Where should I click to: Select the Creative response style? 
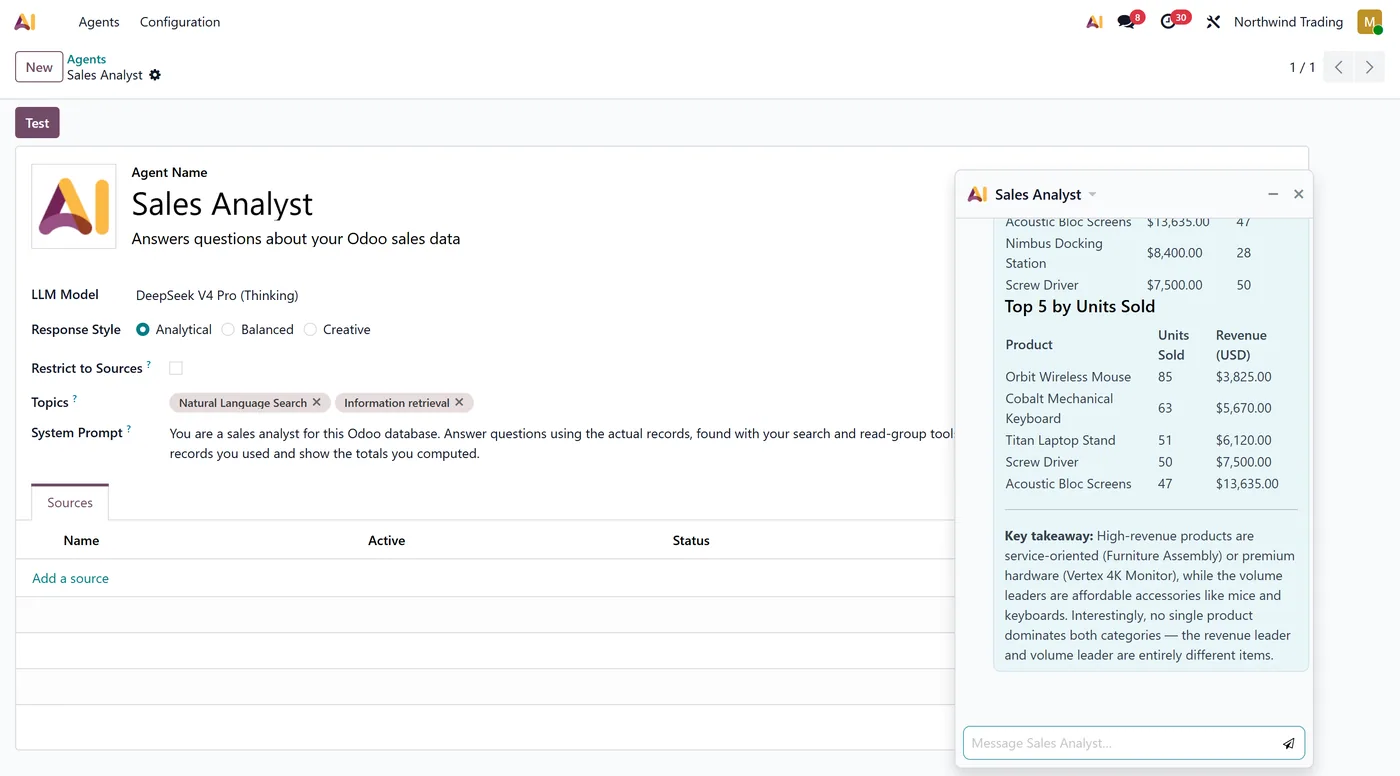[310, 329]
